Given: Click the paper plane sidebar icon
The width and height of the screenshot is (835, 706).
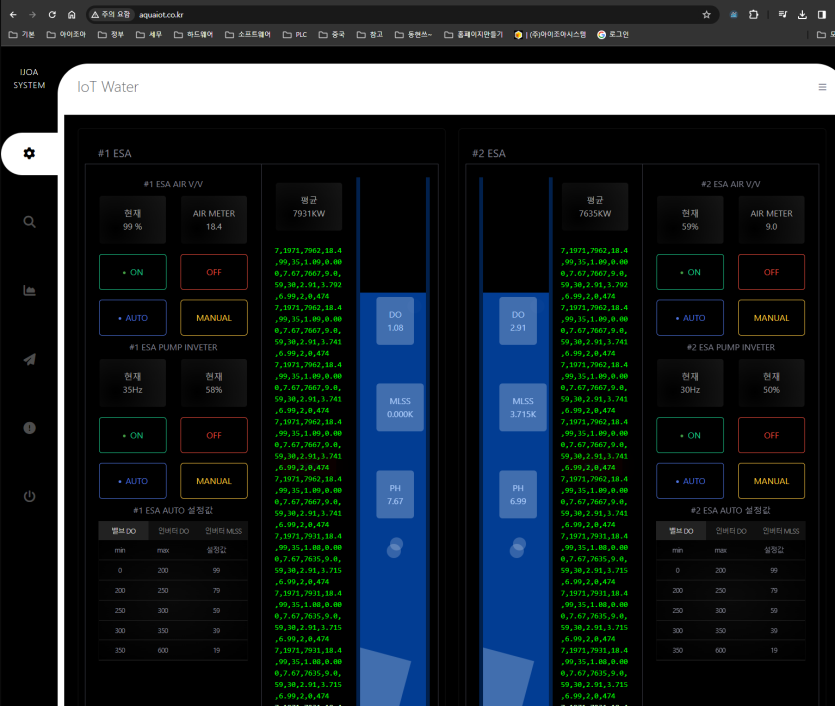Looking at the screenshot, I should [x=29, y=359].
